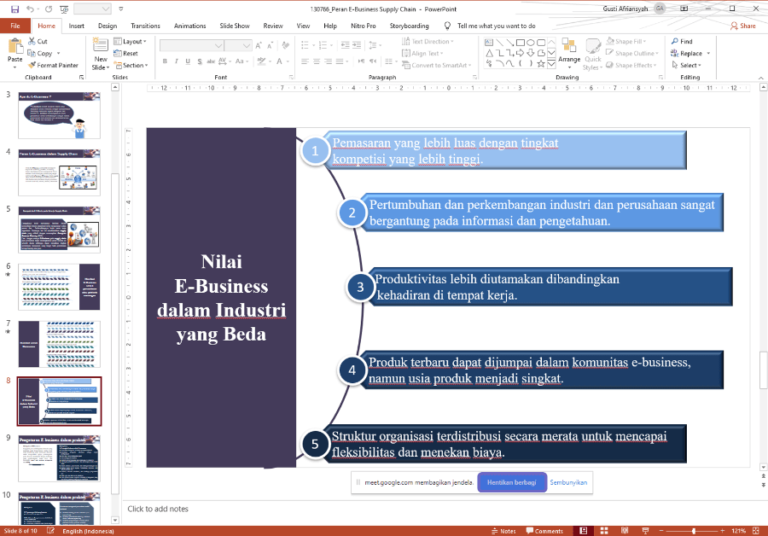The image size is (768, 536).
Task: Open the Animations ribbon tab
Action: (x=190, y=26)
